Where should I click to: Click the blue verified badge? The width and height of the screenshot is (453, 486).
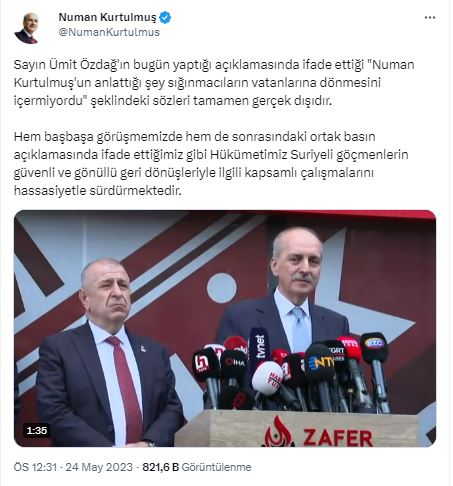(165, 17)
